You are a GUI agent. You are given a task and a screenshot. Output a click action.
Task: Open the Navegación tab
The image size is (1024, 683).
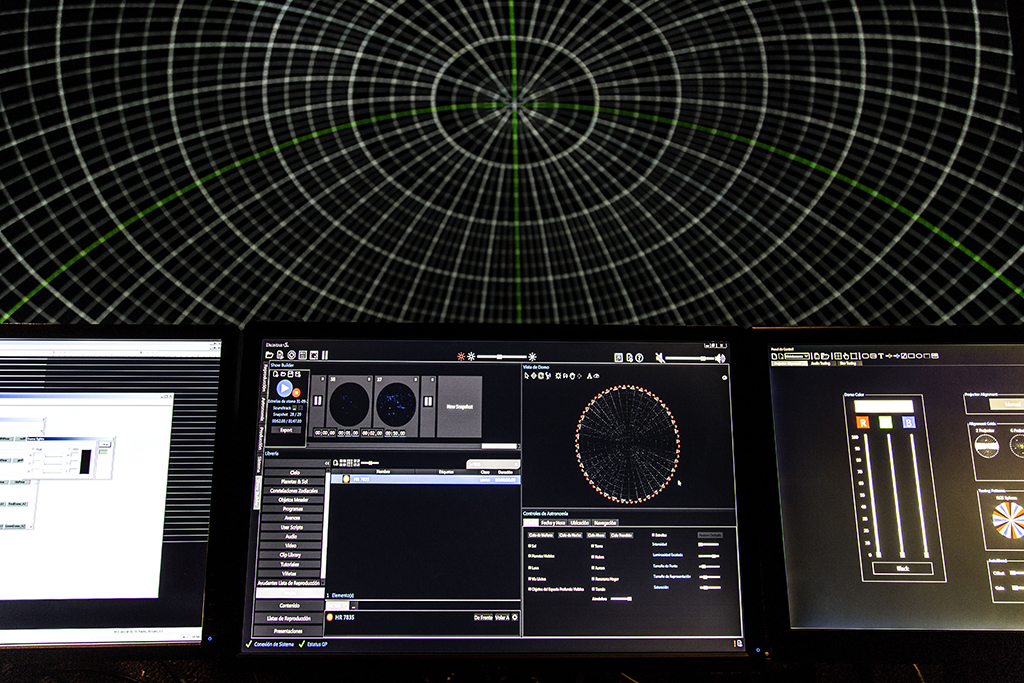point(605,522)
